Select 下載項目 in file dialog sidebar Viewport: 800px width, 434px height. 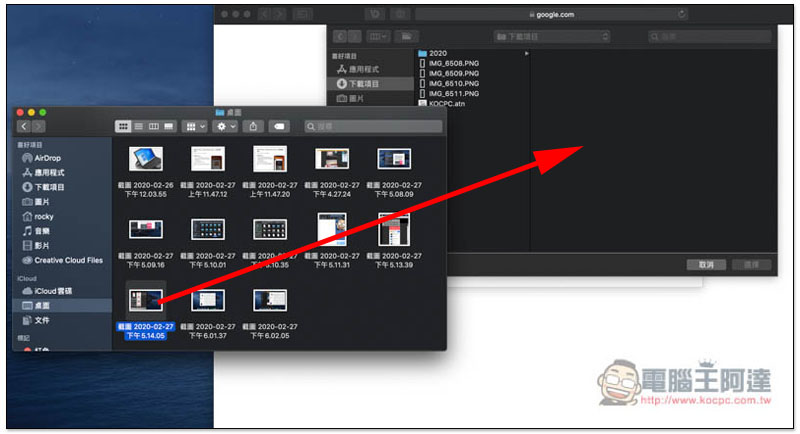click(370, 84)
